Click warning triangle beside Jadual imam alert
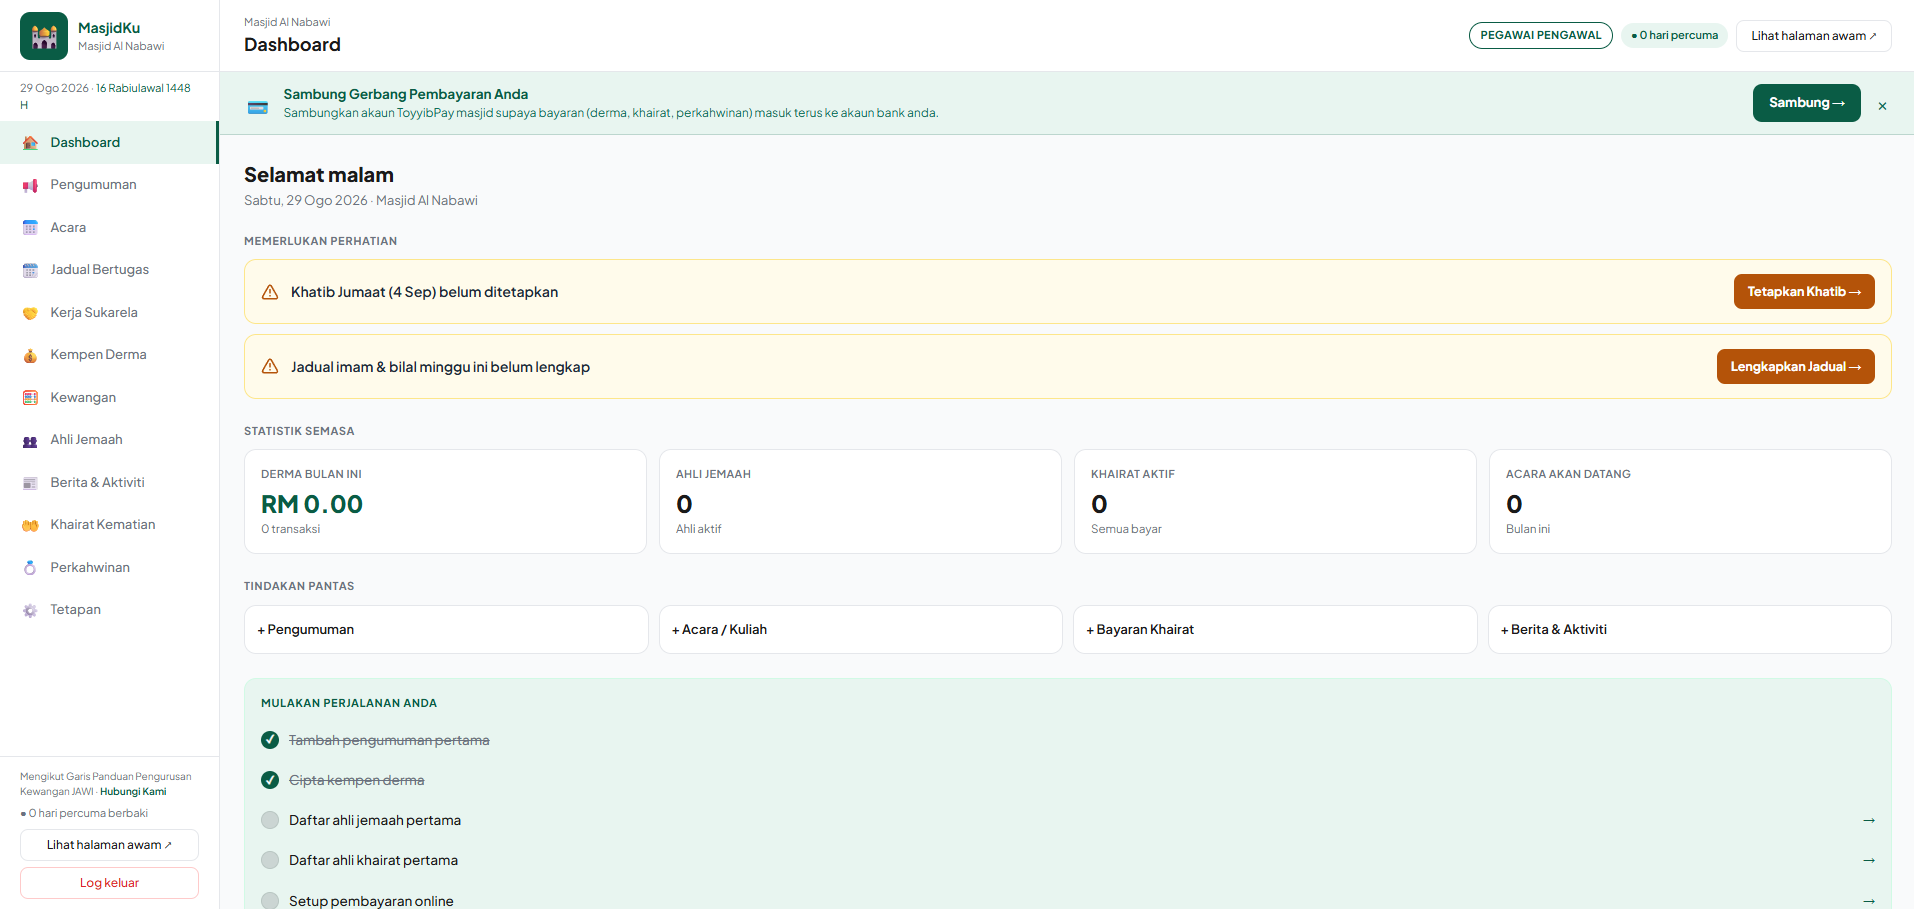The image size is (1914, 909). [x=270, y=367]
